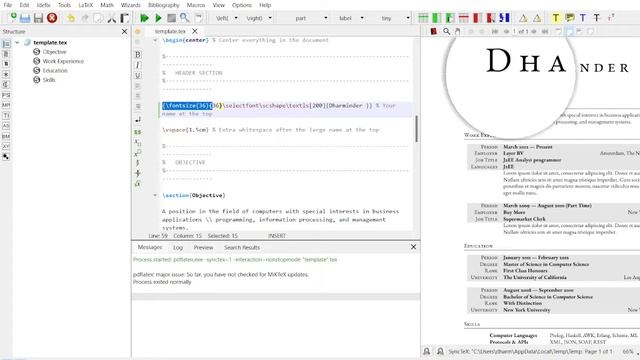This screenshot has width=640, height=360.
Task: Click the green add-table-row icon
Action: [423, 18]
